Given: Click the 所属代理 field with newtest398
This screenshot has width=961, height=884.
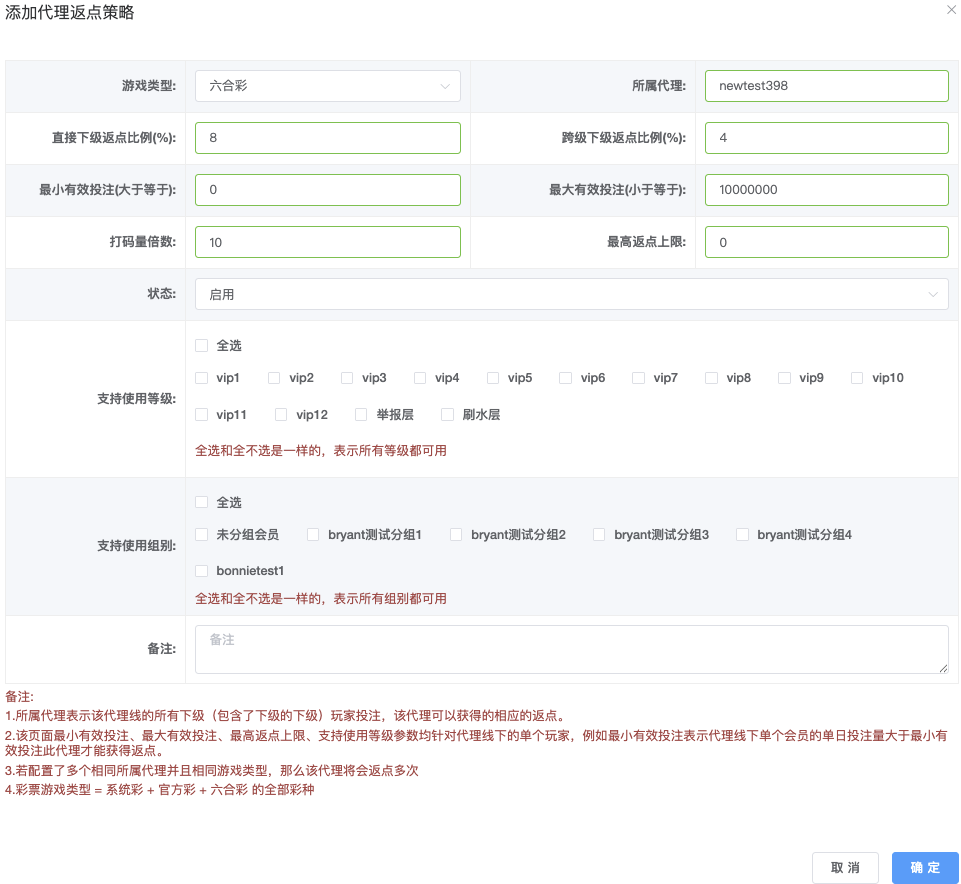Looking at the screenshot, I should (x=826, y=86).
